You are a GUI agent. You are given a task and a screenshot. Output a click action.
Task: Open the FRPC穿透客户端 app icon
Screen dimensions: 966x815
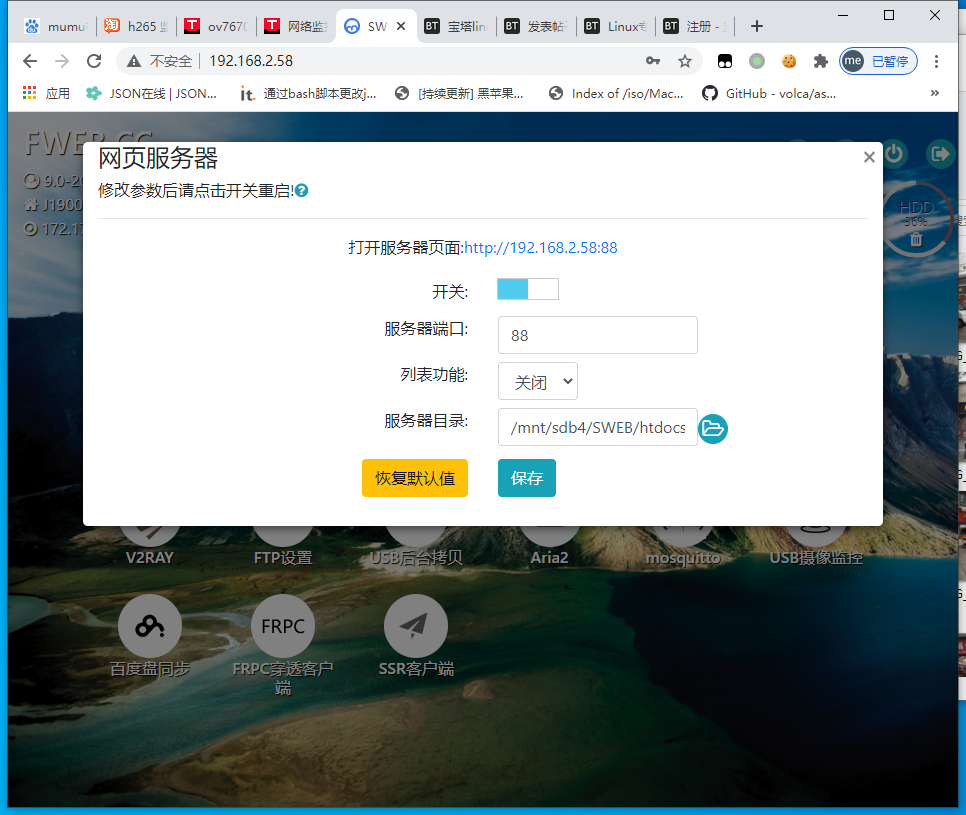283,626
